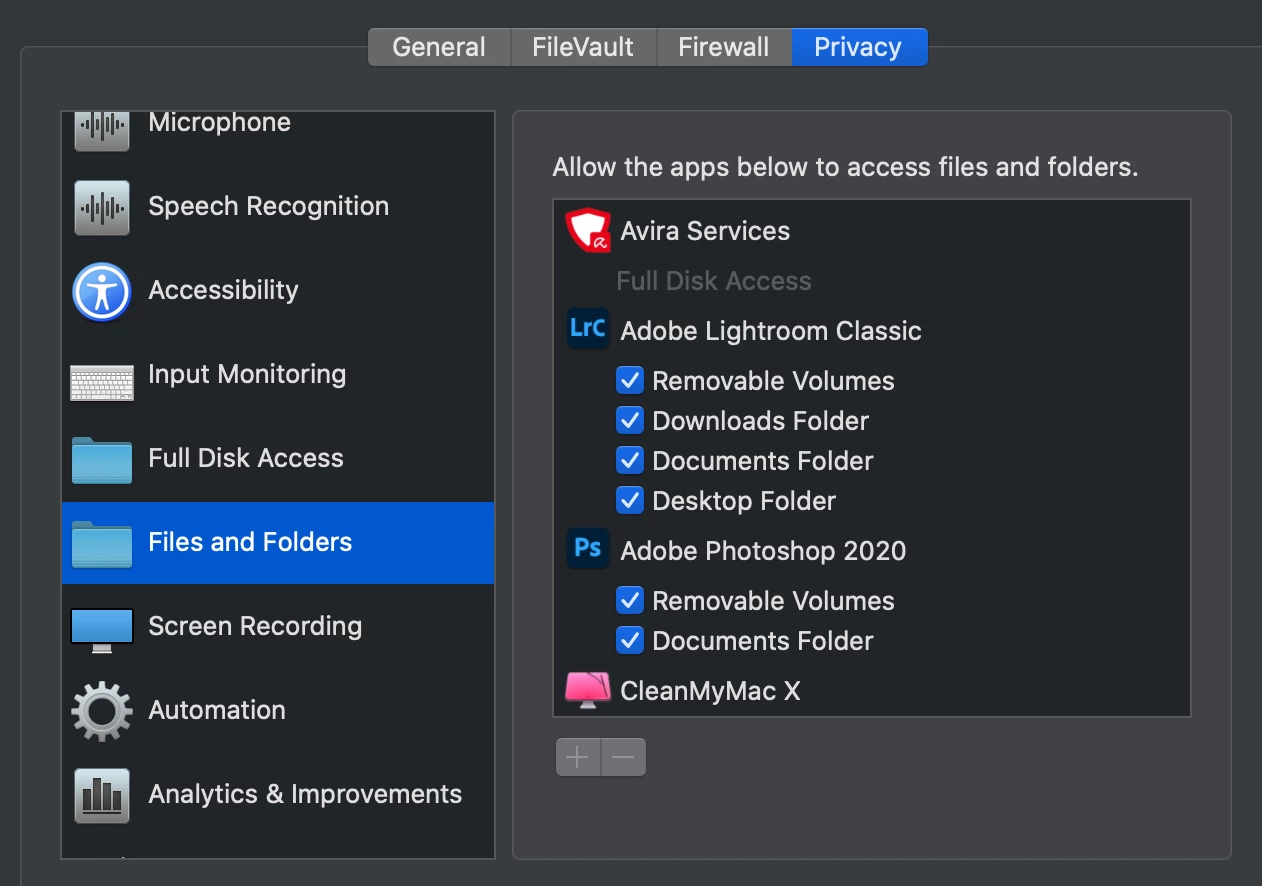1262x886 pixels.
Task: Select Screen Recording label in the sidebar
Action: (x=255, y=627)
